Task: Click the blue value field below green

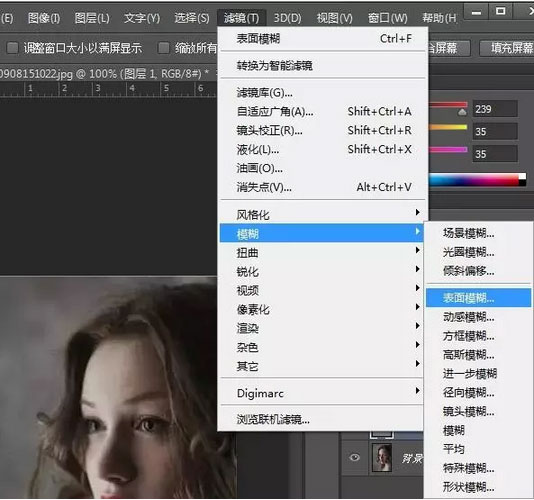Action: click(495, 154)
